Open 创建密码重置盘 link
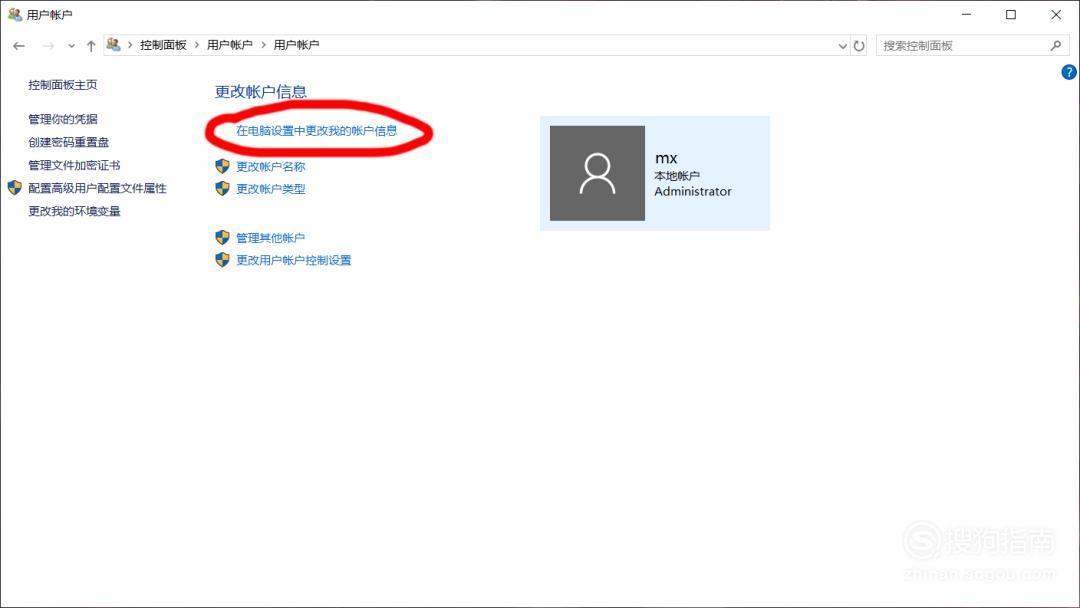 click(x=68, y=142)
